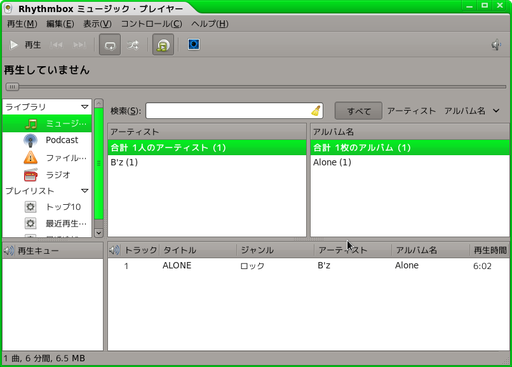Open the ファイル import errors warning icon
Image resolution: width=512 pixels, height=367 pixels.
click(31, 157)
